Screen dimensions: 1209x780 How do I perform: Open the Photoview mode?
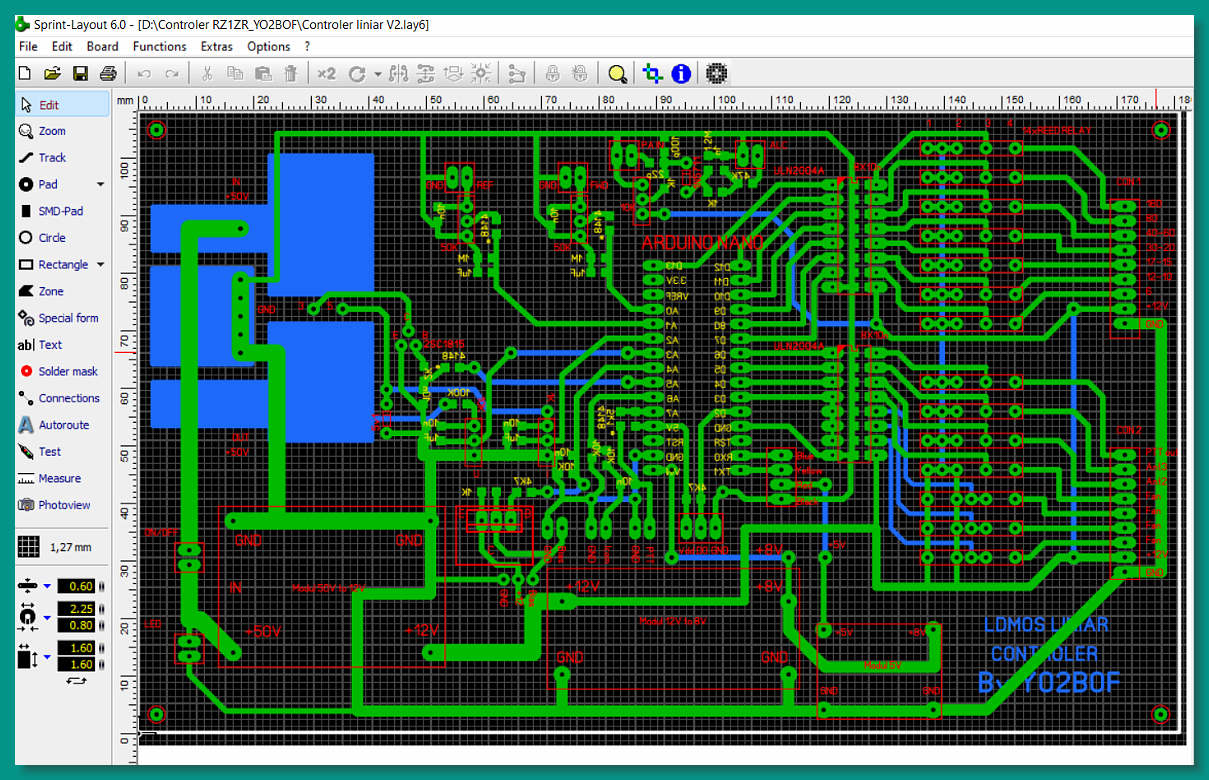point(62,505)
